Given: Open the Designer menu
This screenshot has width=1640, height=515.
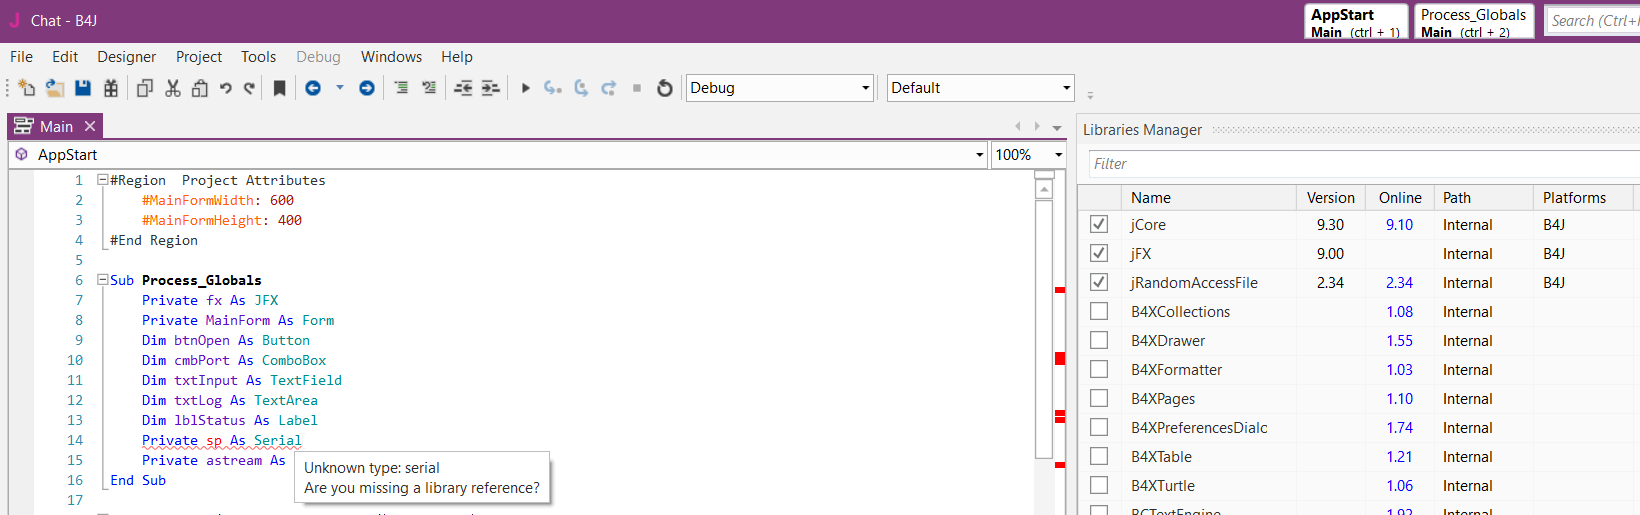Looking at the screenshot, I should pos(126,57).
